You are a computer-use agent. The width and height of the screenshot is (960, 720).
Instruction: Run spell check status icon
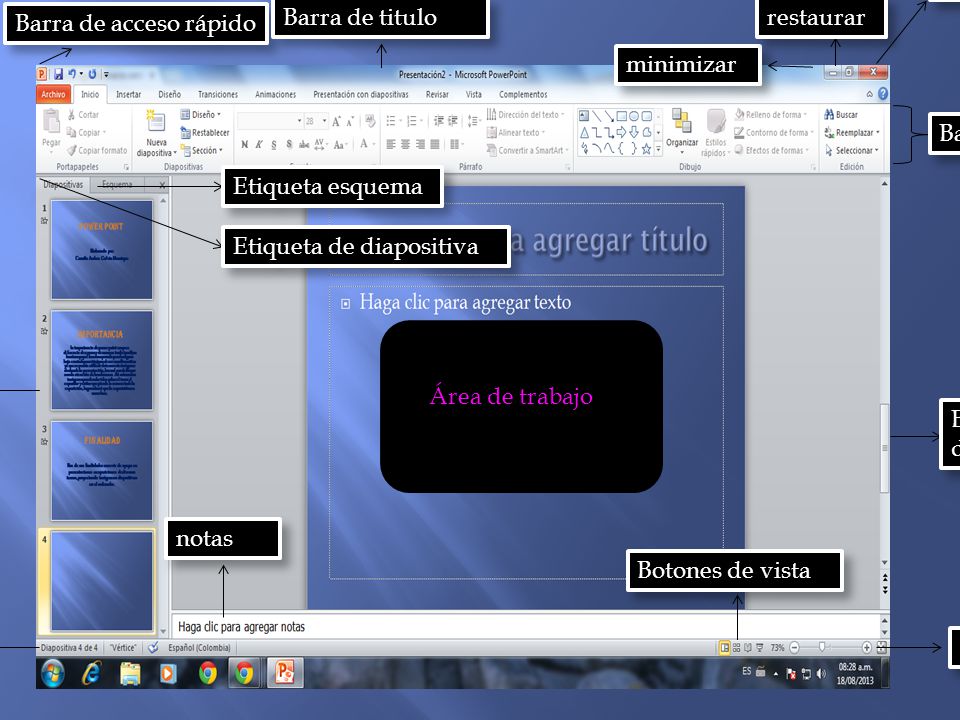pyautogui.click(x=153, y=647)
